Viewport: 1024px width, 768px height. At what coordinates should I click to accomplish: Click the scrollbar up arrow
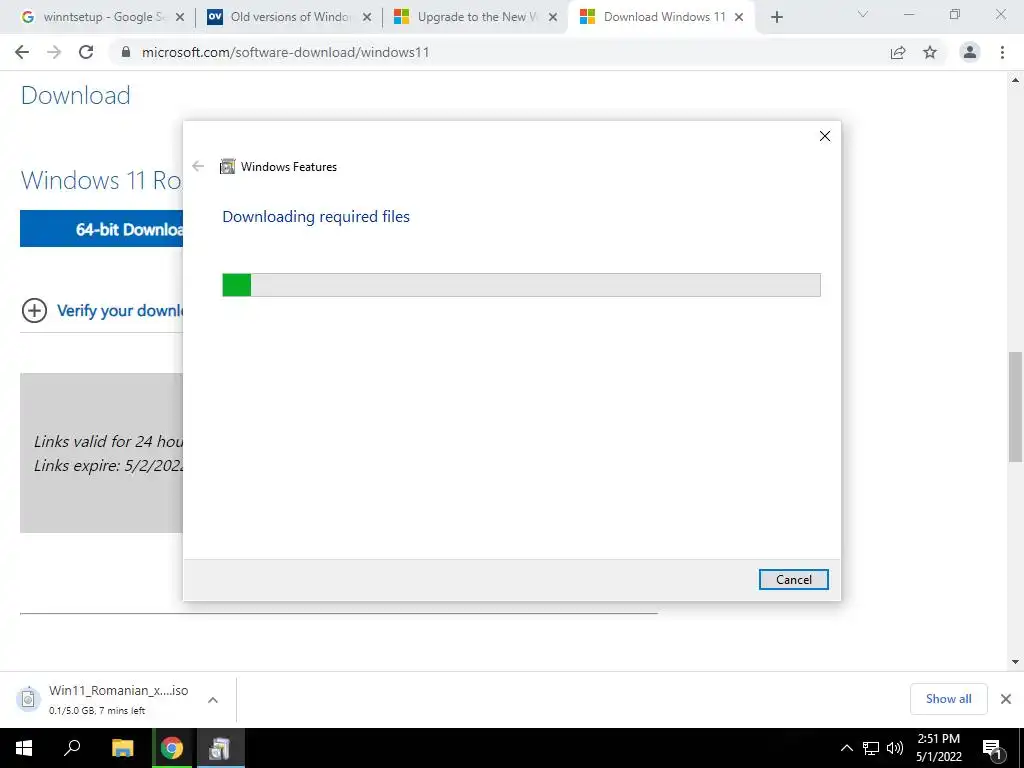click(x=1016, y=80)
